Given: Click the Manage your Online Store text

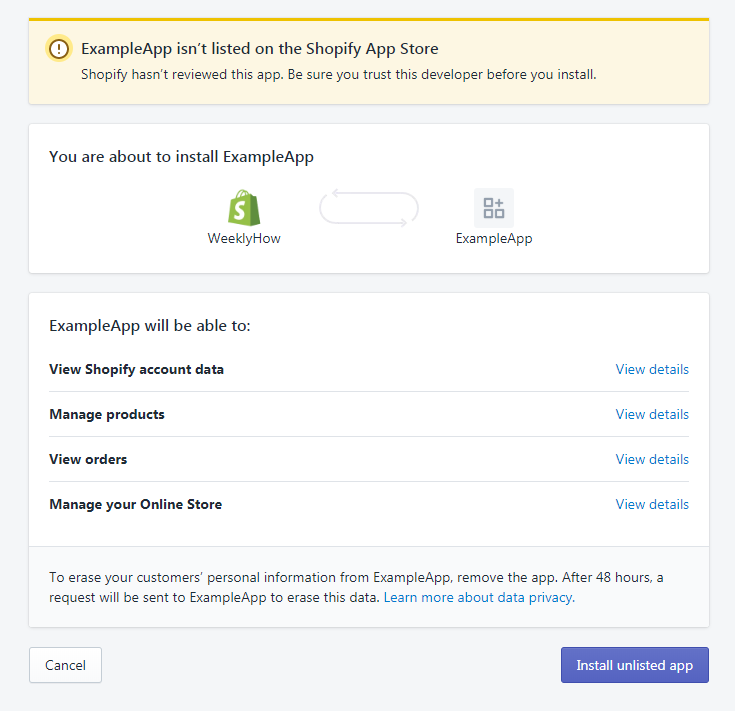Looking at the screenshot, I should coord(135,504).
